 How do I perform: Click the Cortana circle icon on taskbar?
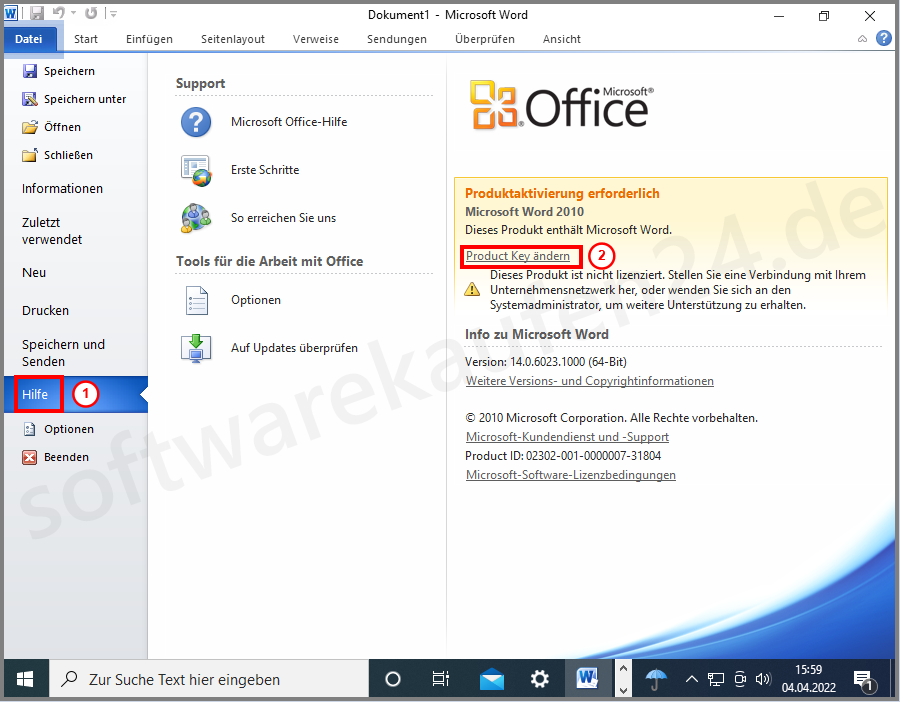[393, 679]
